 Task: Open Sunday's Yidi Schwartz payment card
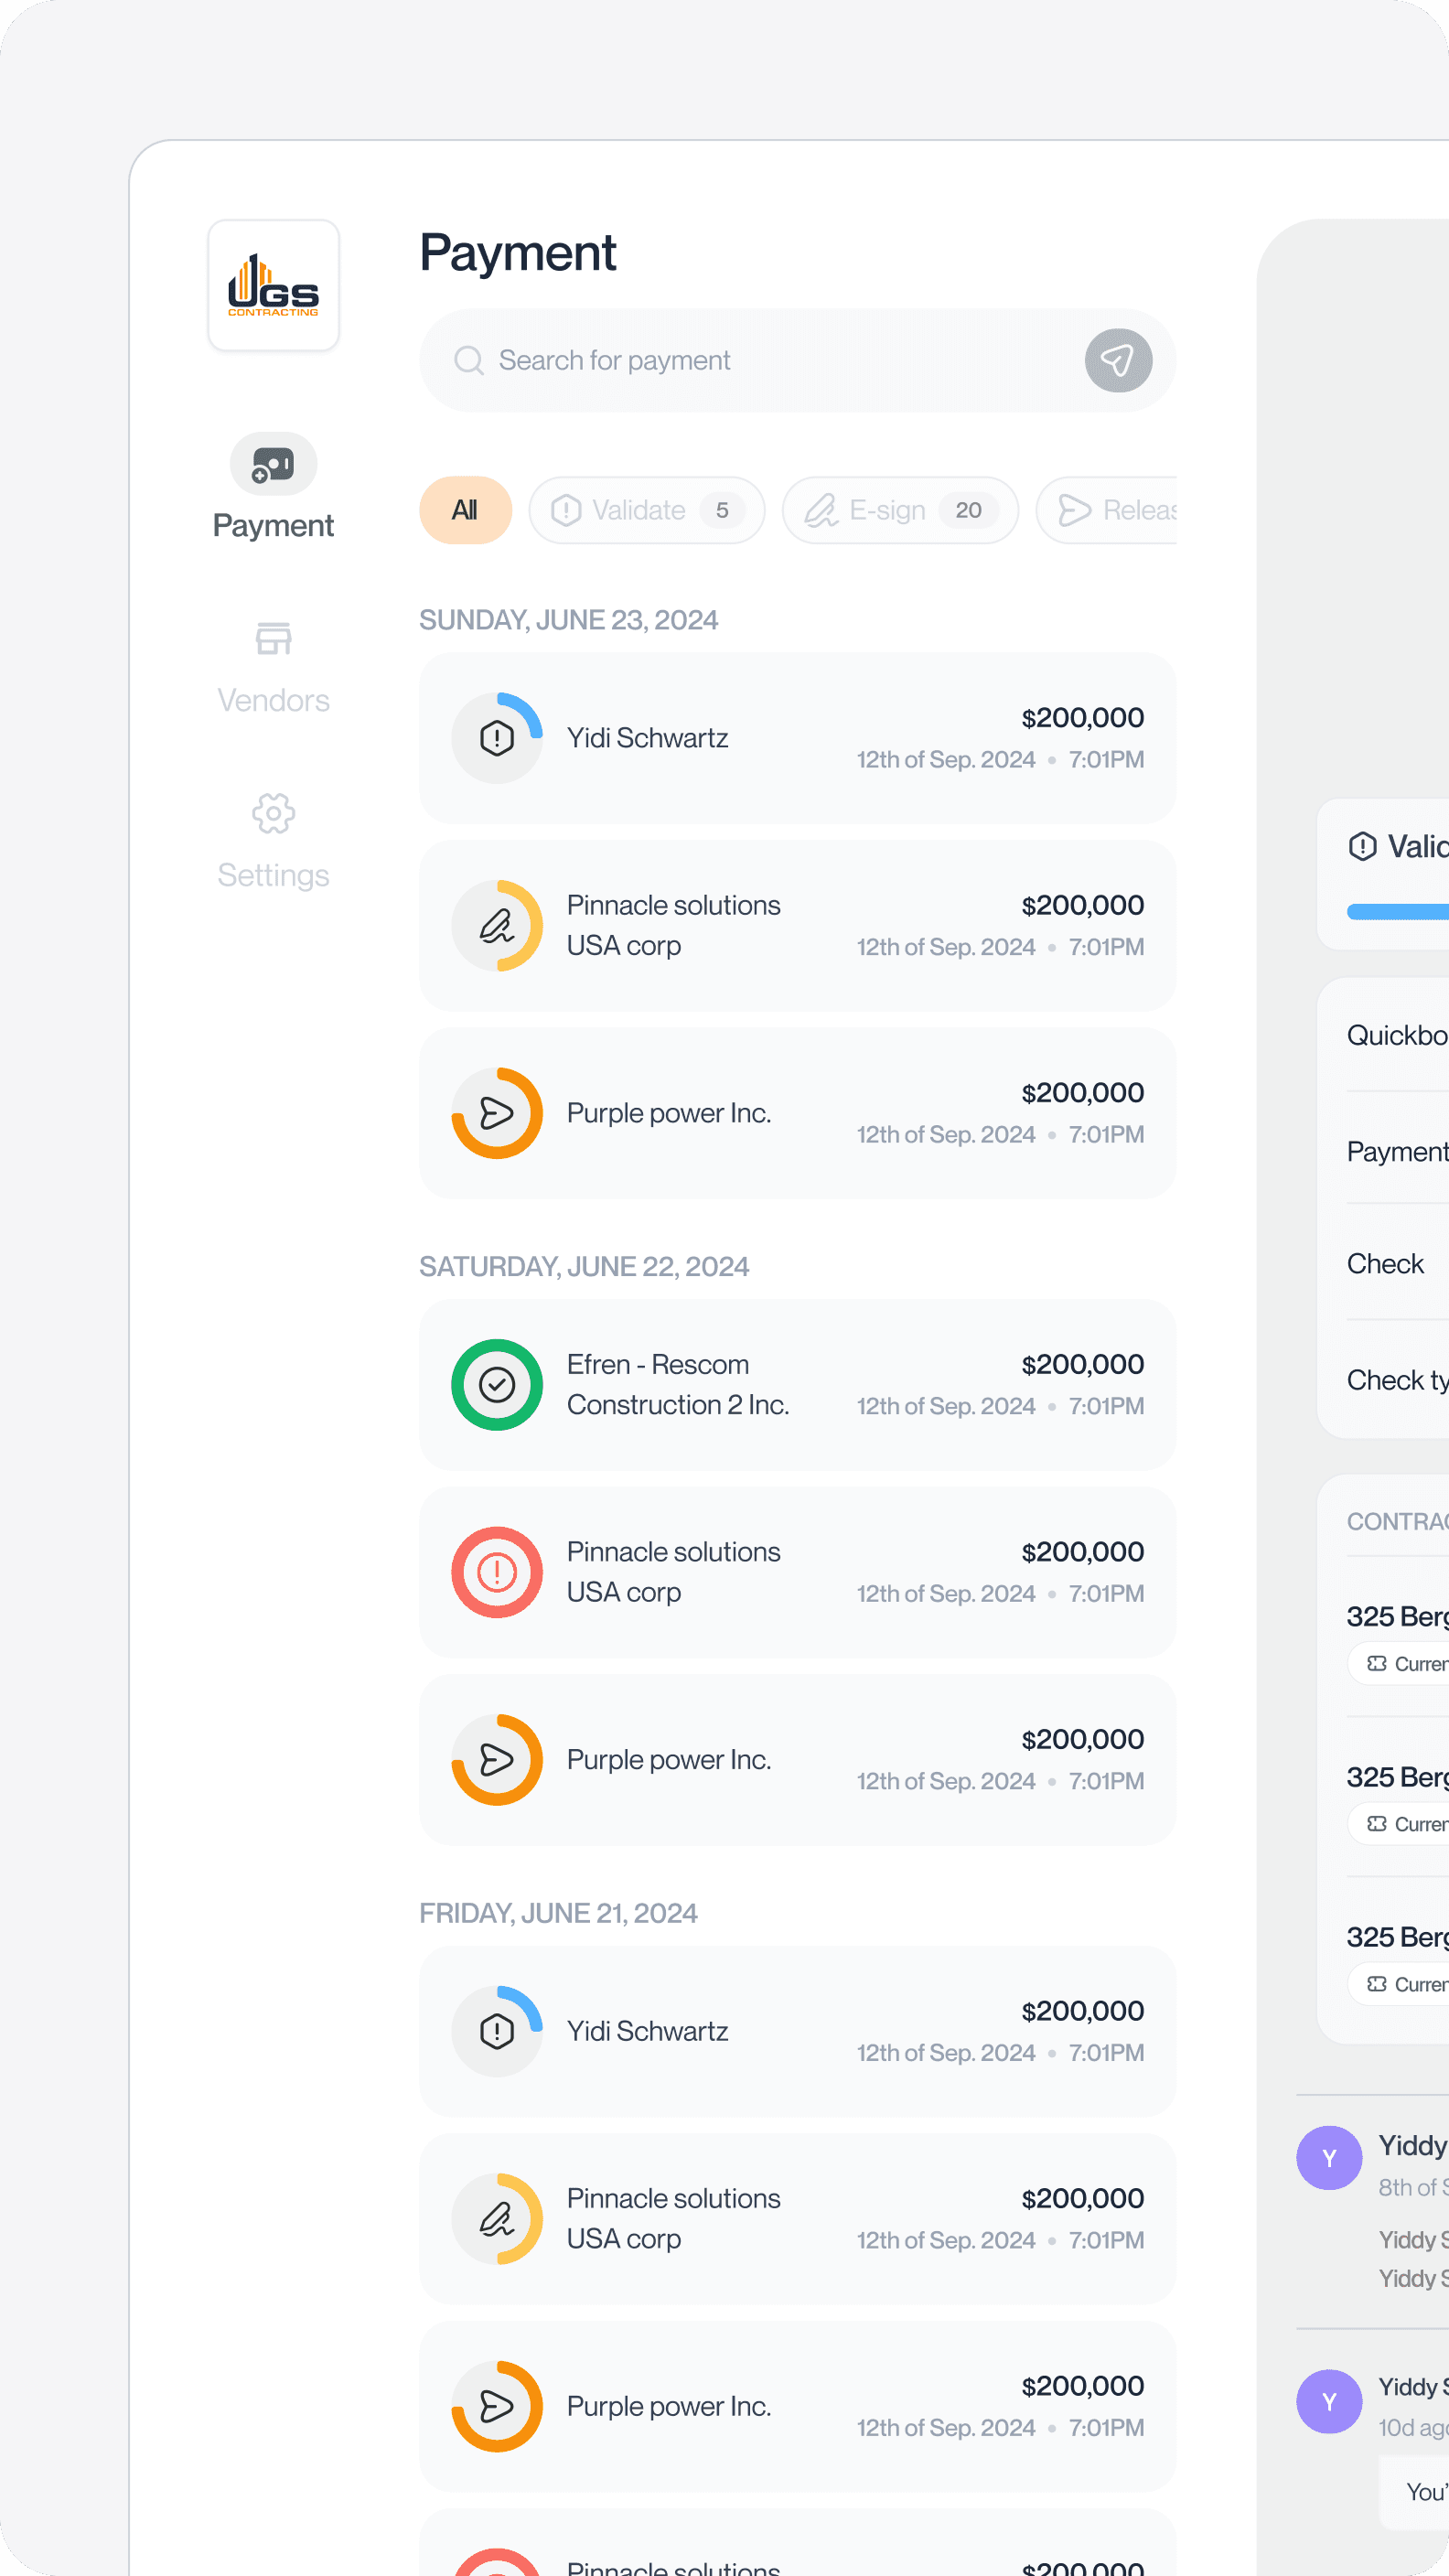tap(797, 738)
